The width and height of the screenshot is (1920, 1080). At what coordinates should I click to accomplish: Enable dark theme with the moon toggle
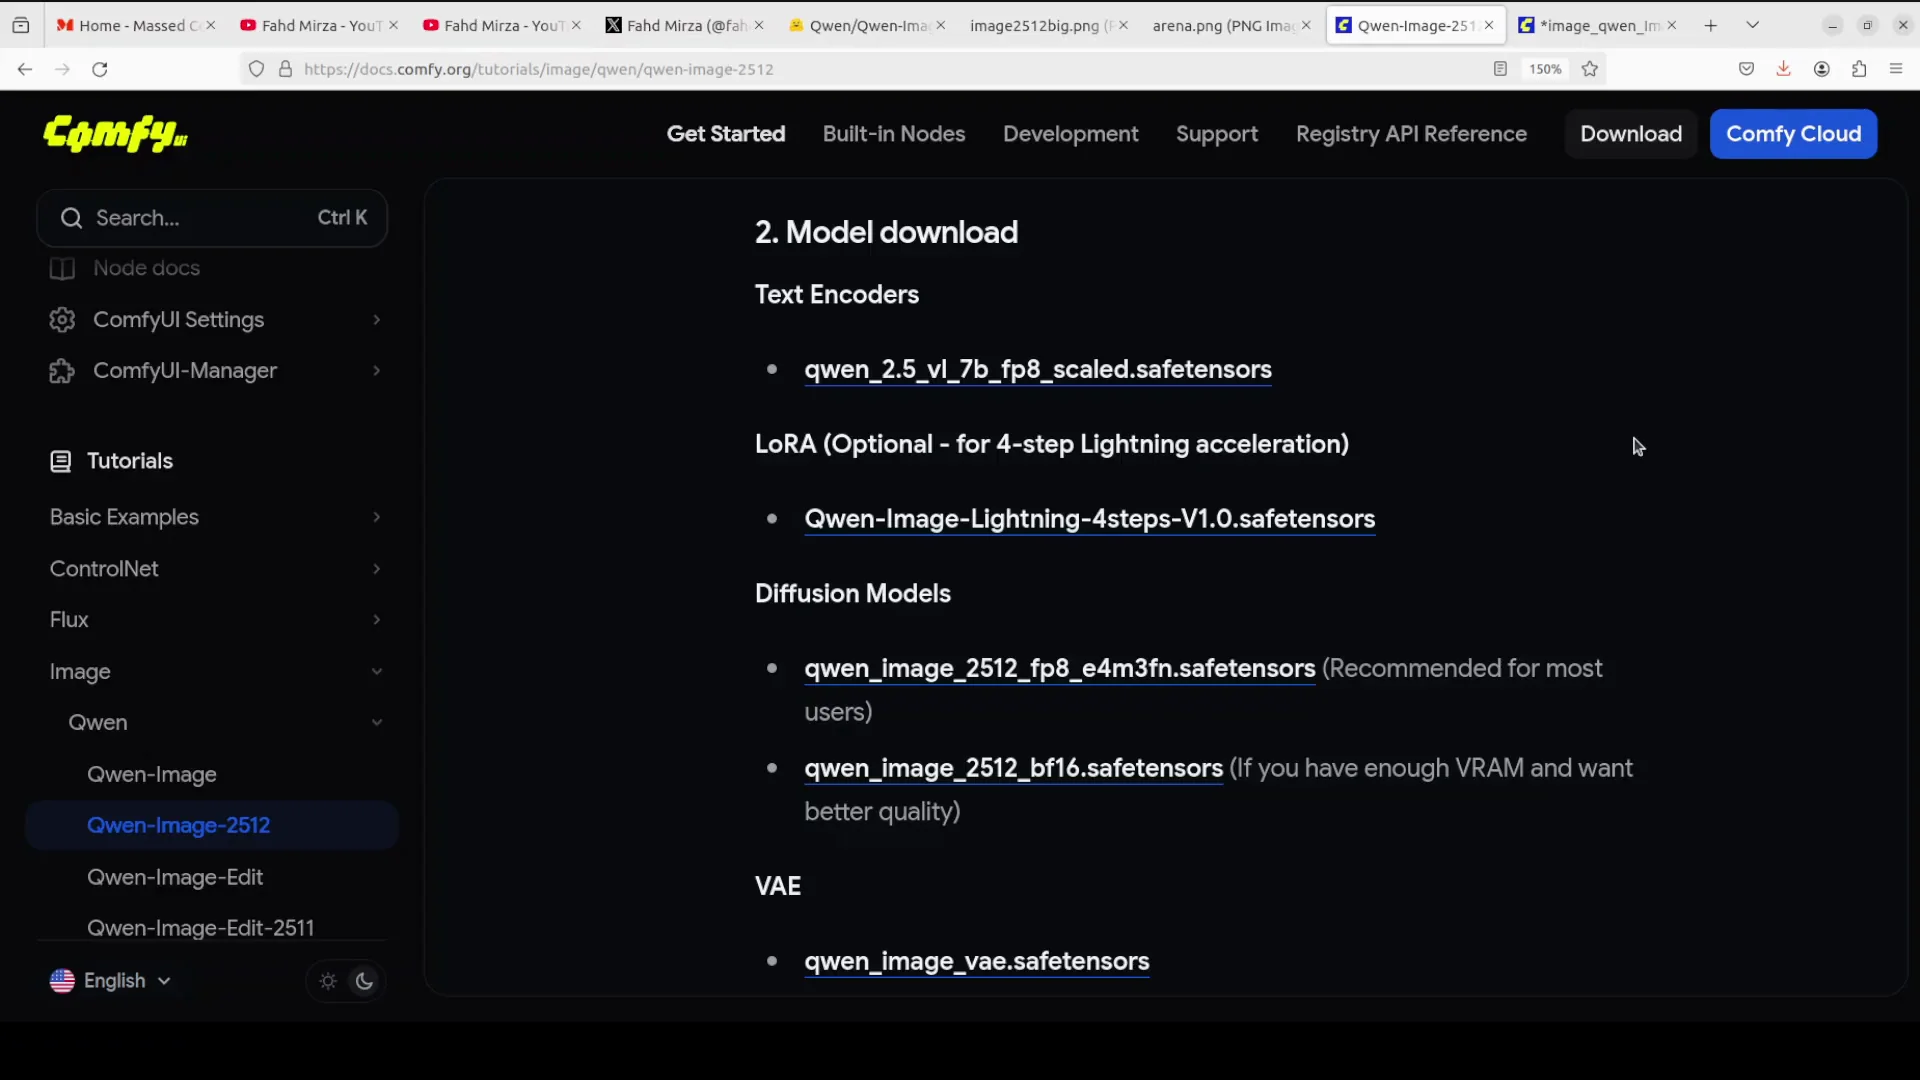(363, 981)
